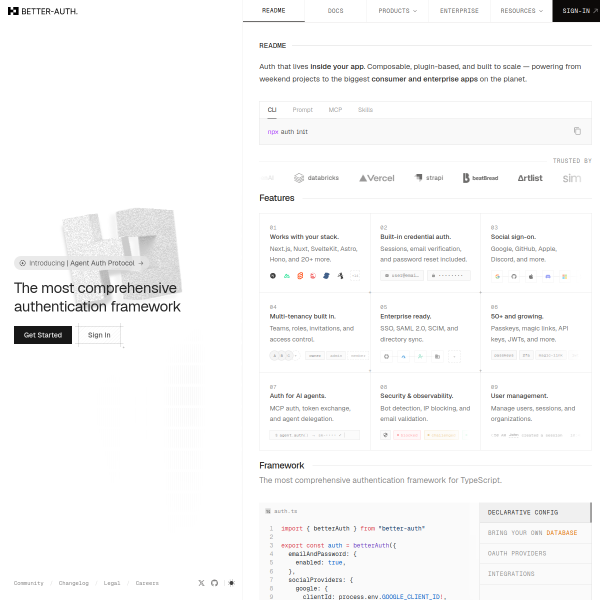Click the Discord social sign-on icon

[x=548, y=276]
